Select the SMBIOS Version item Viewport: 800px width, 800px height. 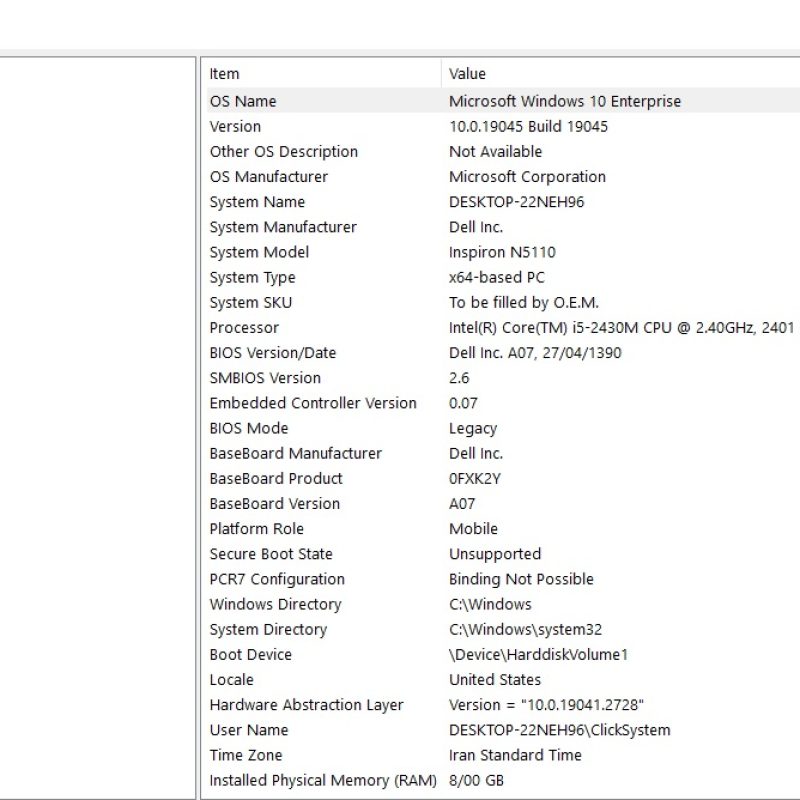coord(265,378)
